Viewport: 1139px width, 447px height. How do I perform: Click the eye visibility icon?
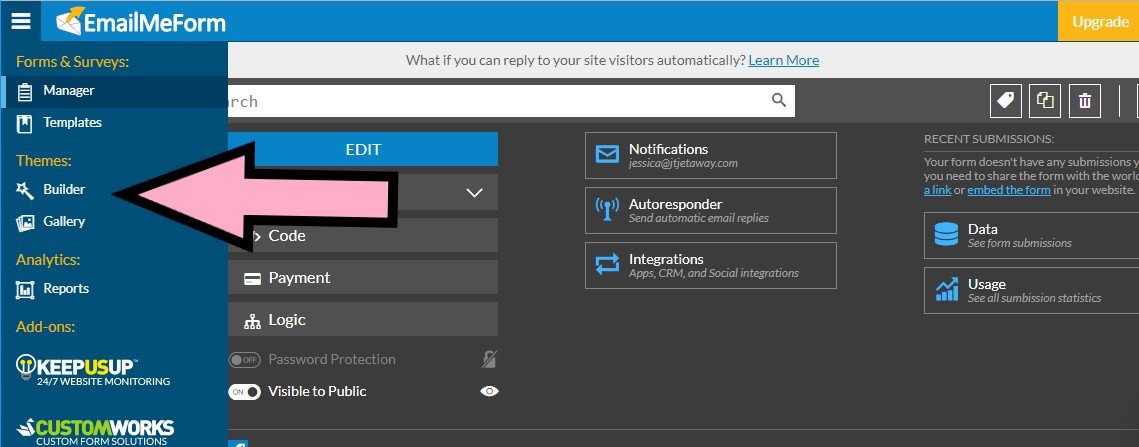coord(488,392)
